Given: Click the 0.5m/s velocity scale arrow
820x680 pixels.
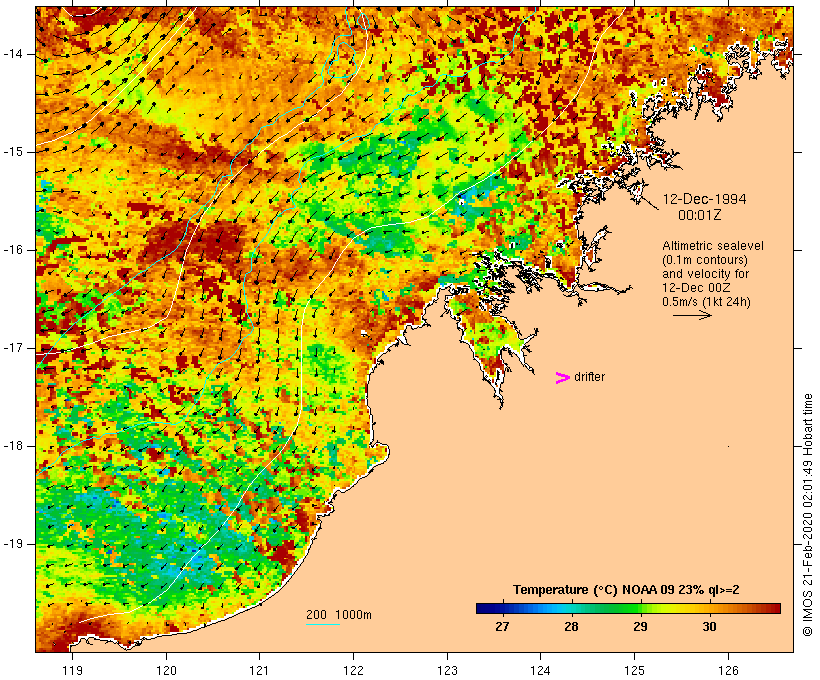Looking at the screenshot, I should pos(692,315).
